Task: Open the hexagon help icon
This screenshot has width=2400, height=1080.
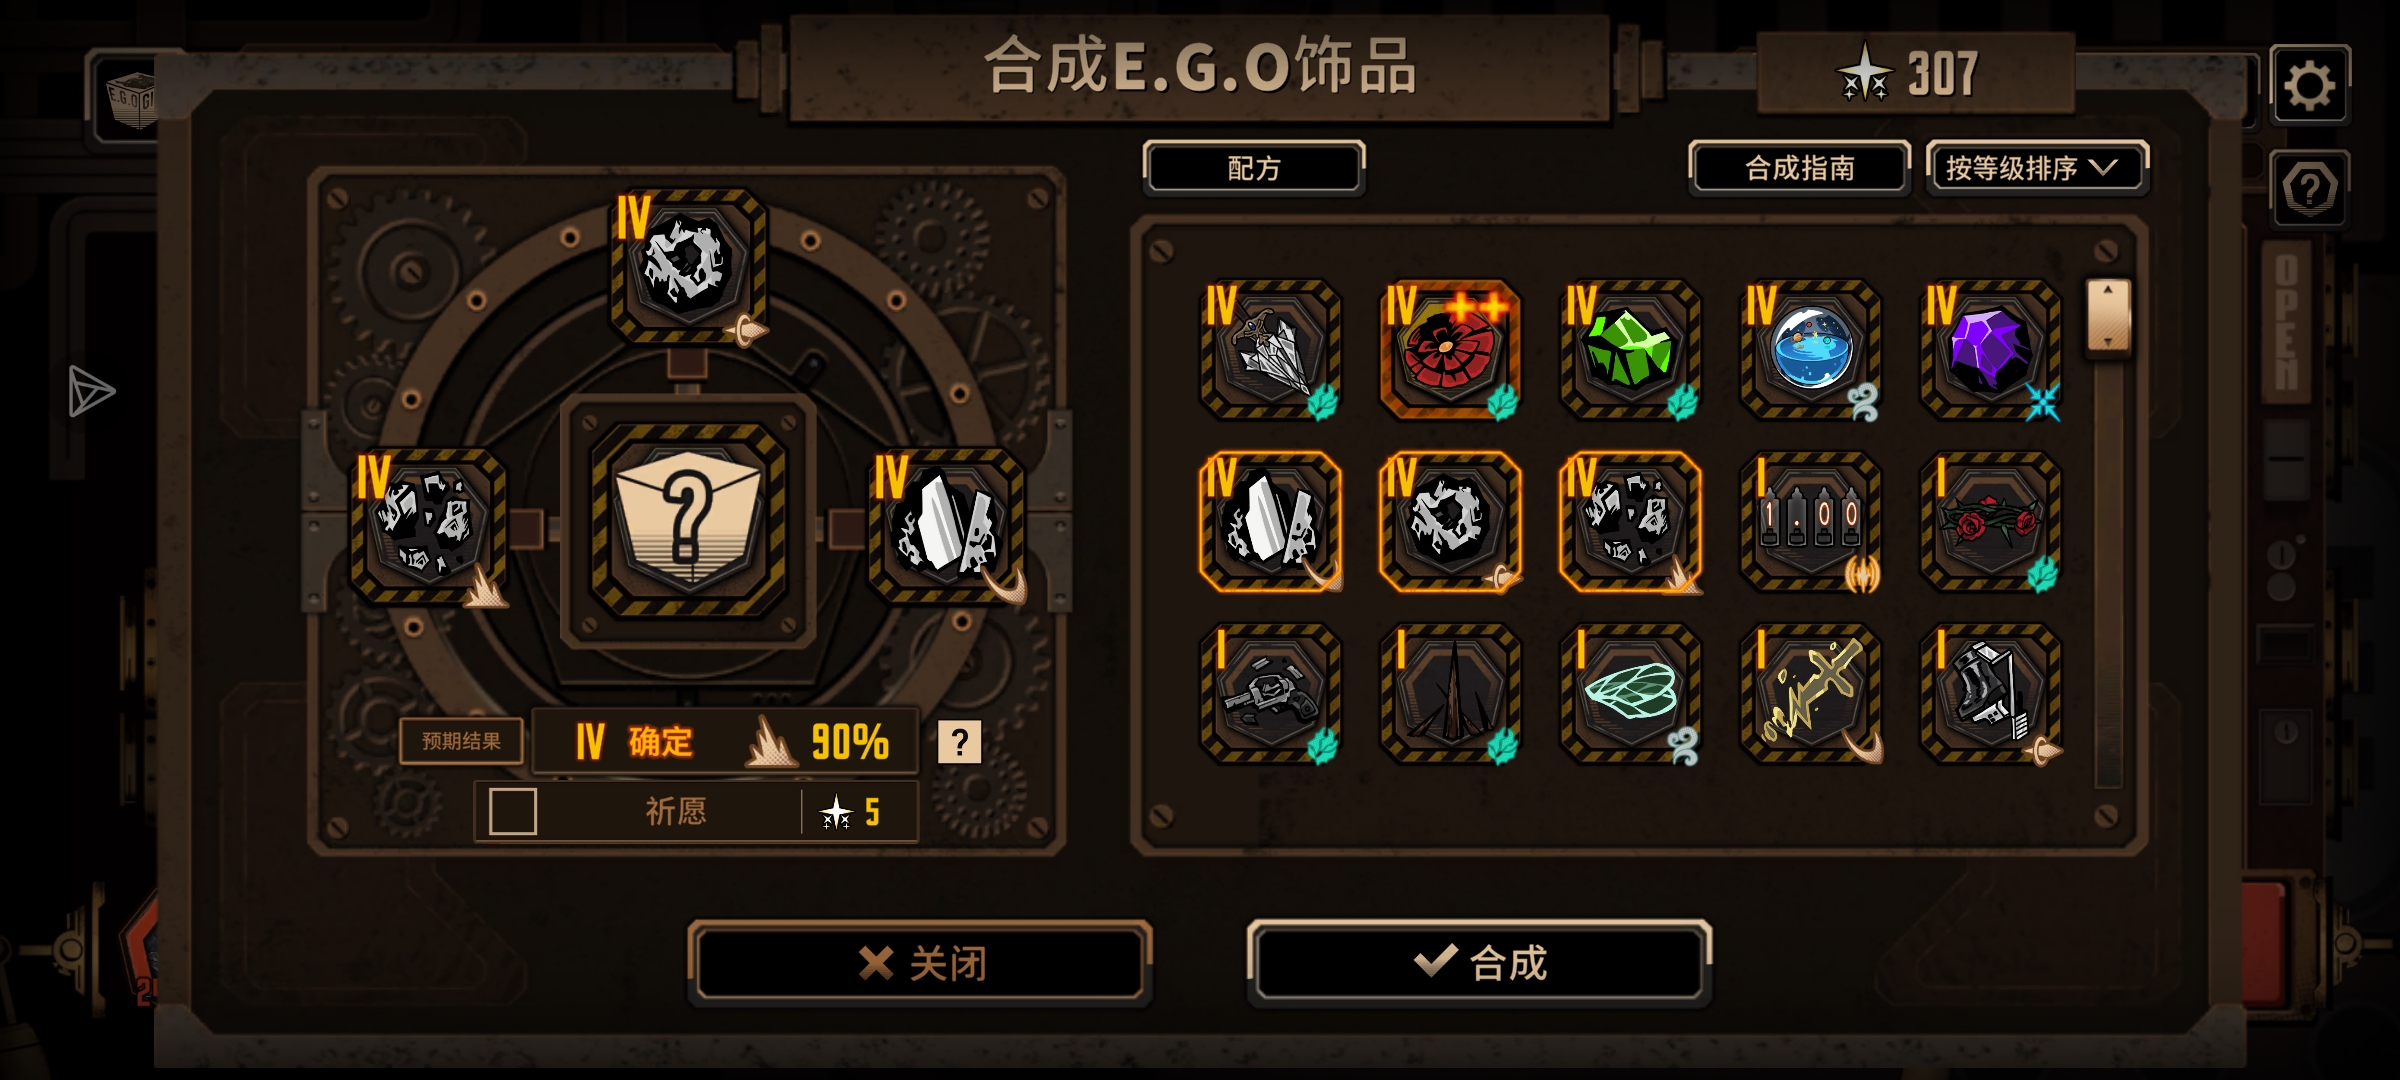Action: click(2309, 188)
